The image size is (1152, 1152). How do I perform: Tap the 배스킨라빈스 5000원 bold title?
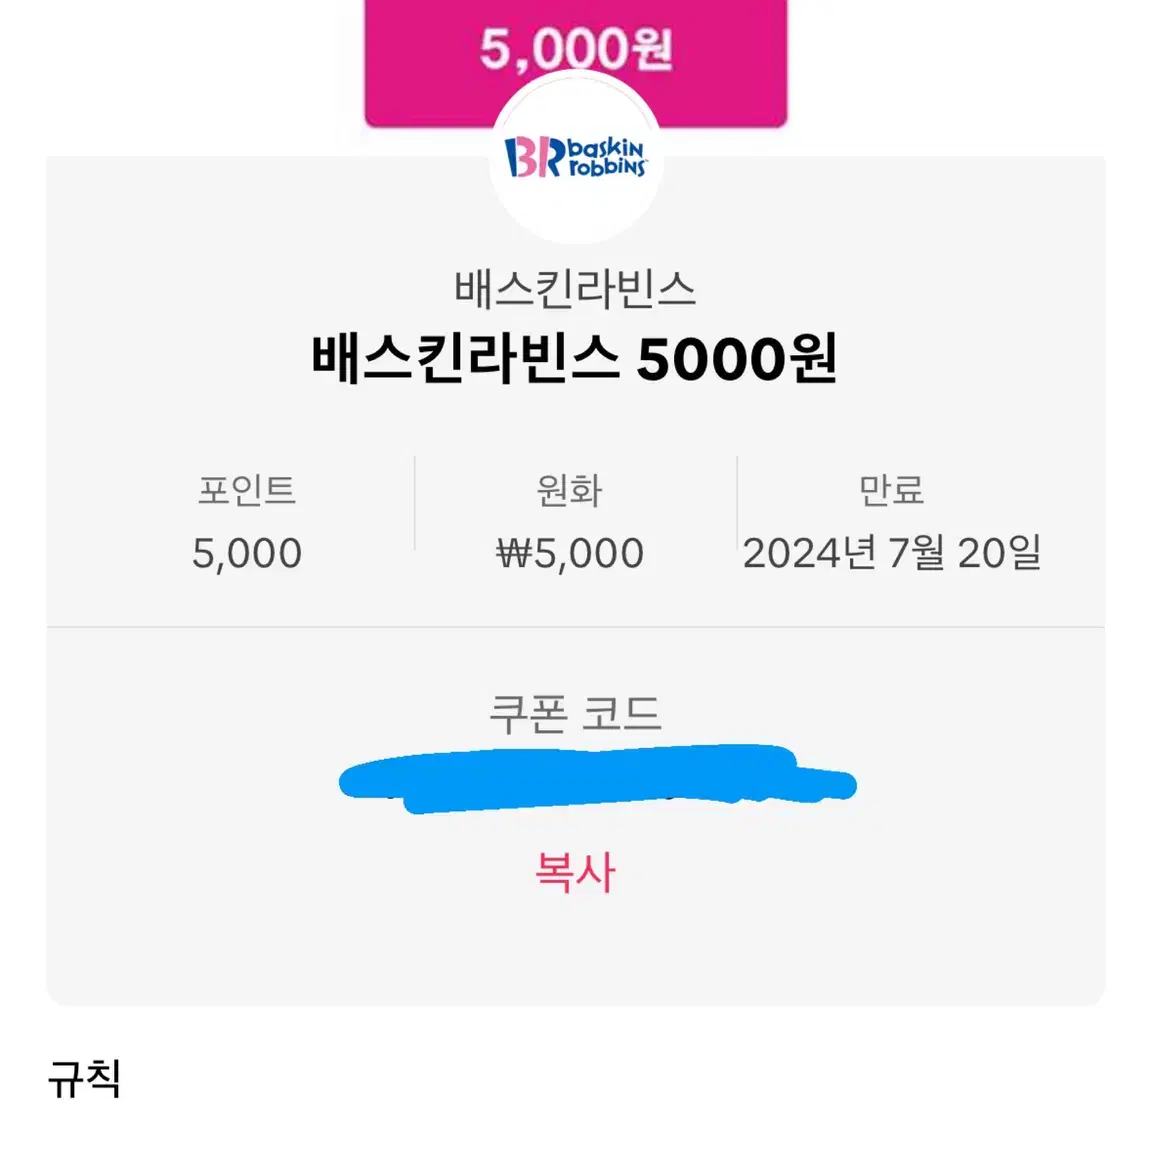pos(575,359)
